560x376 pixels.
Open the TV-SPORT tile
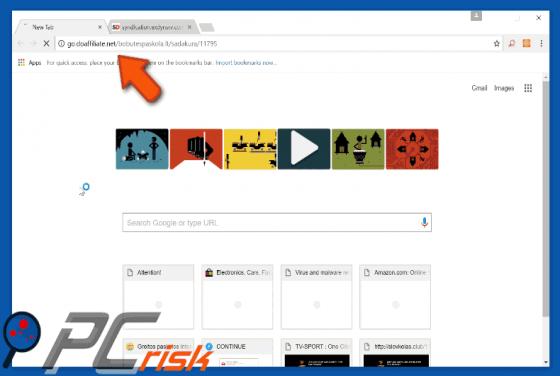pos(316,352)
